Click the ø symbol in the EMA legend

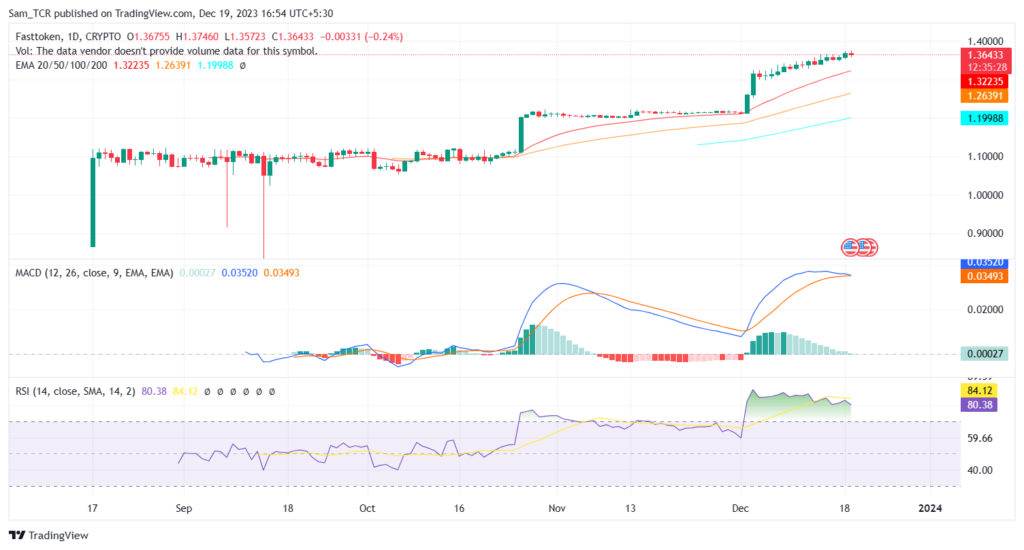coord(242,65)
